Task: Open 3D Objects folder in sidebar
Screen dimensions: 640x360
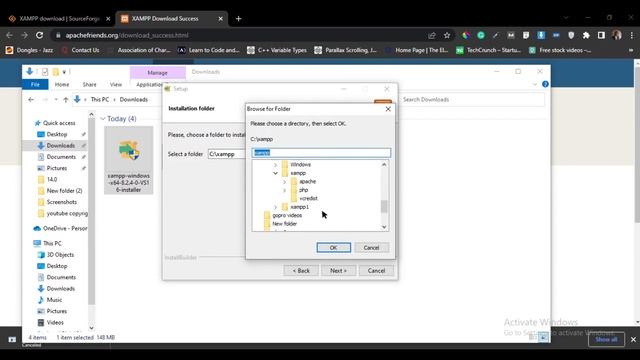Action: 60,255
